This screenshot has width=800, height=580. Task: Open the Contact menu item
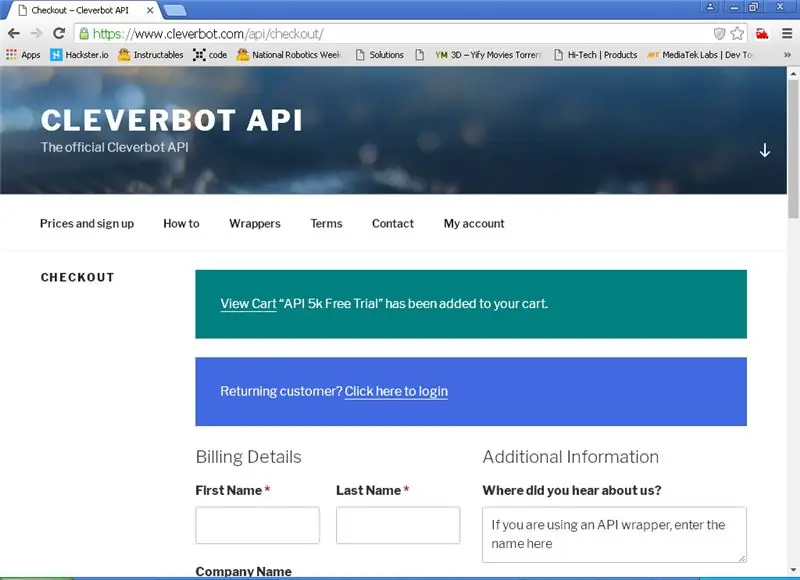click(393, 223)
